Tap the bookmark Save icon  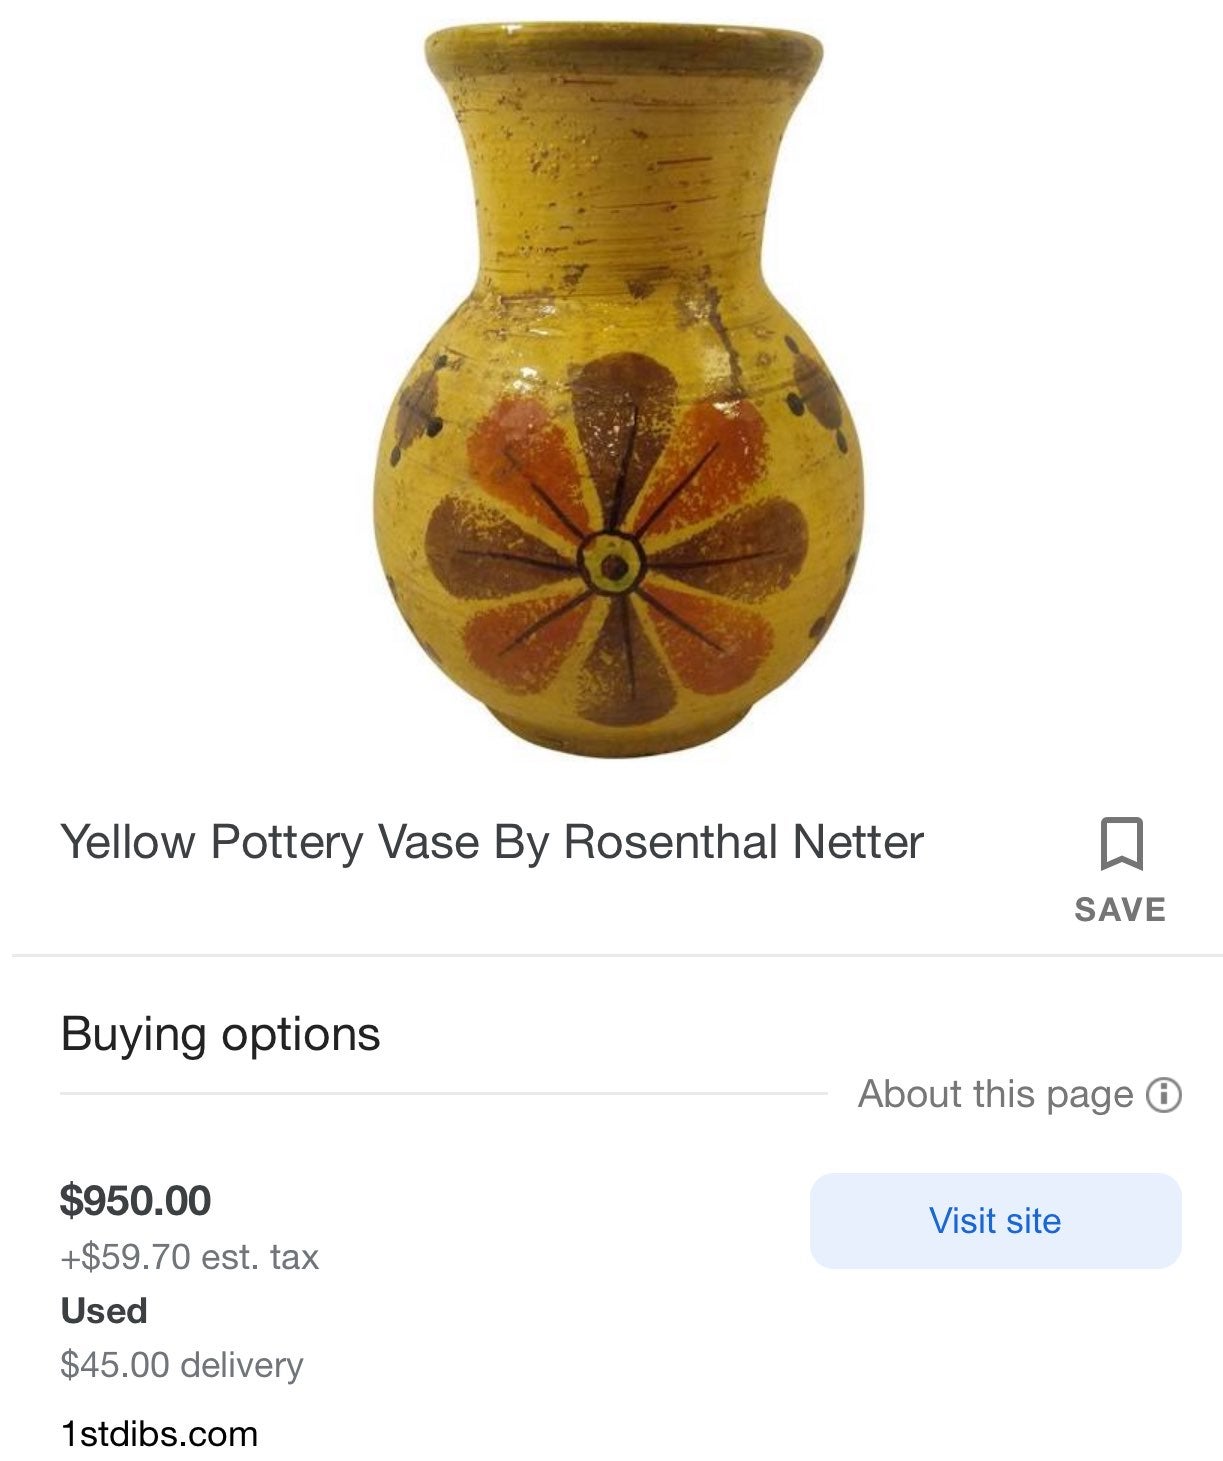tap(1121, 845)
